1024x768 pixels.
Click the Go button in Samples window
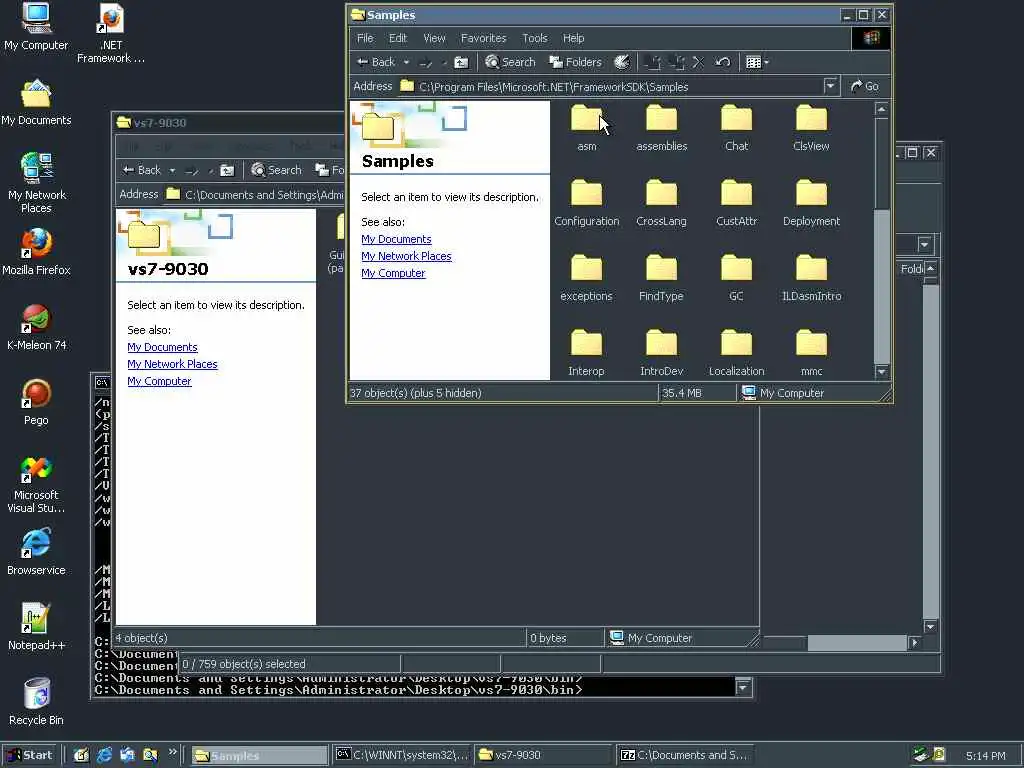pos(865,86)
